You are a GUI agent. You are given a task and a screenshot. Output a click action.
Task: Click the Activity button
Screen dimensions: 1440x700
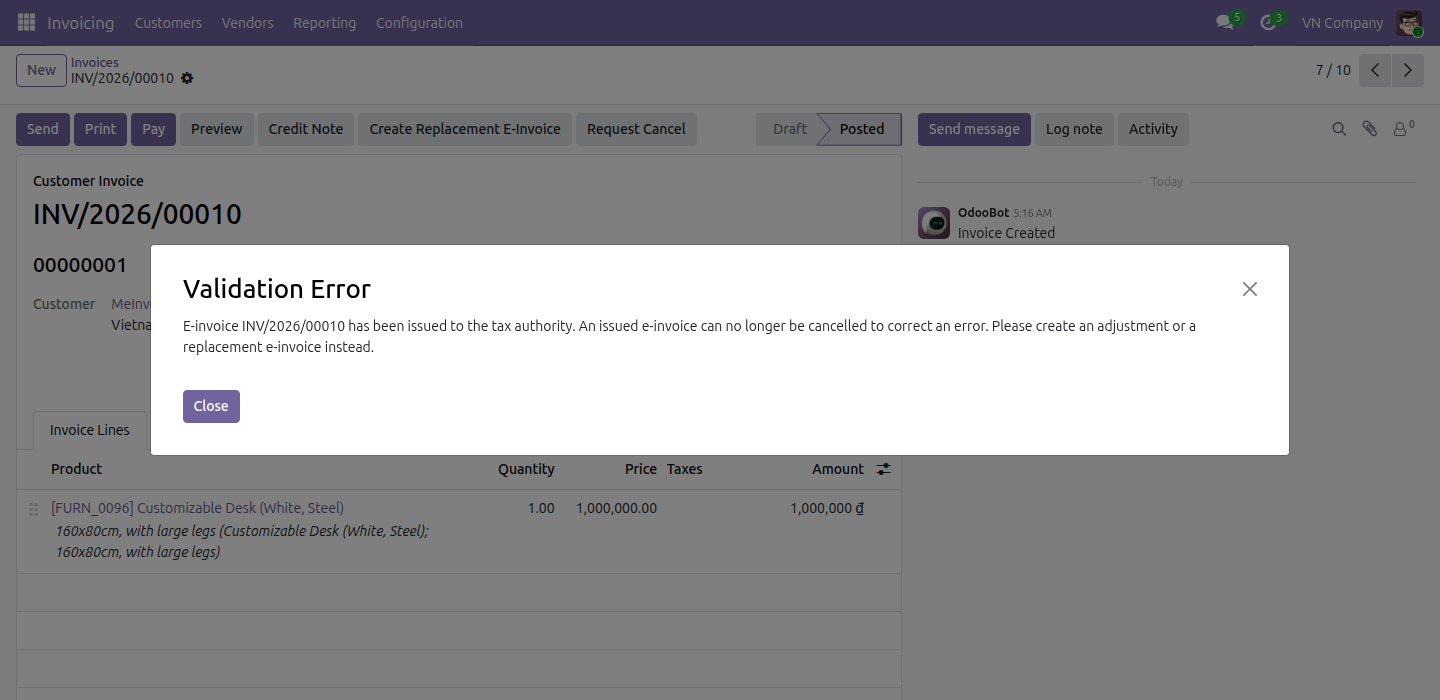coord(1153,129)
